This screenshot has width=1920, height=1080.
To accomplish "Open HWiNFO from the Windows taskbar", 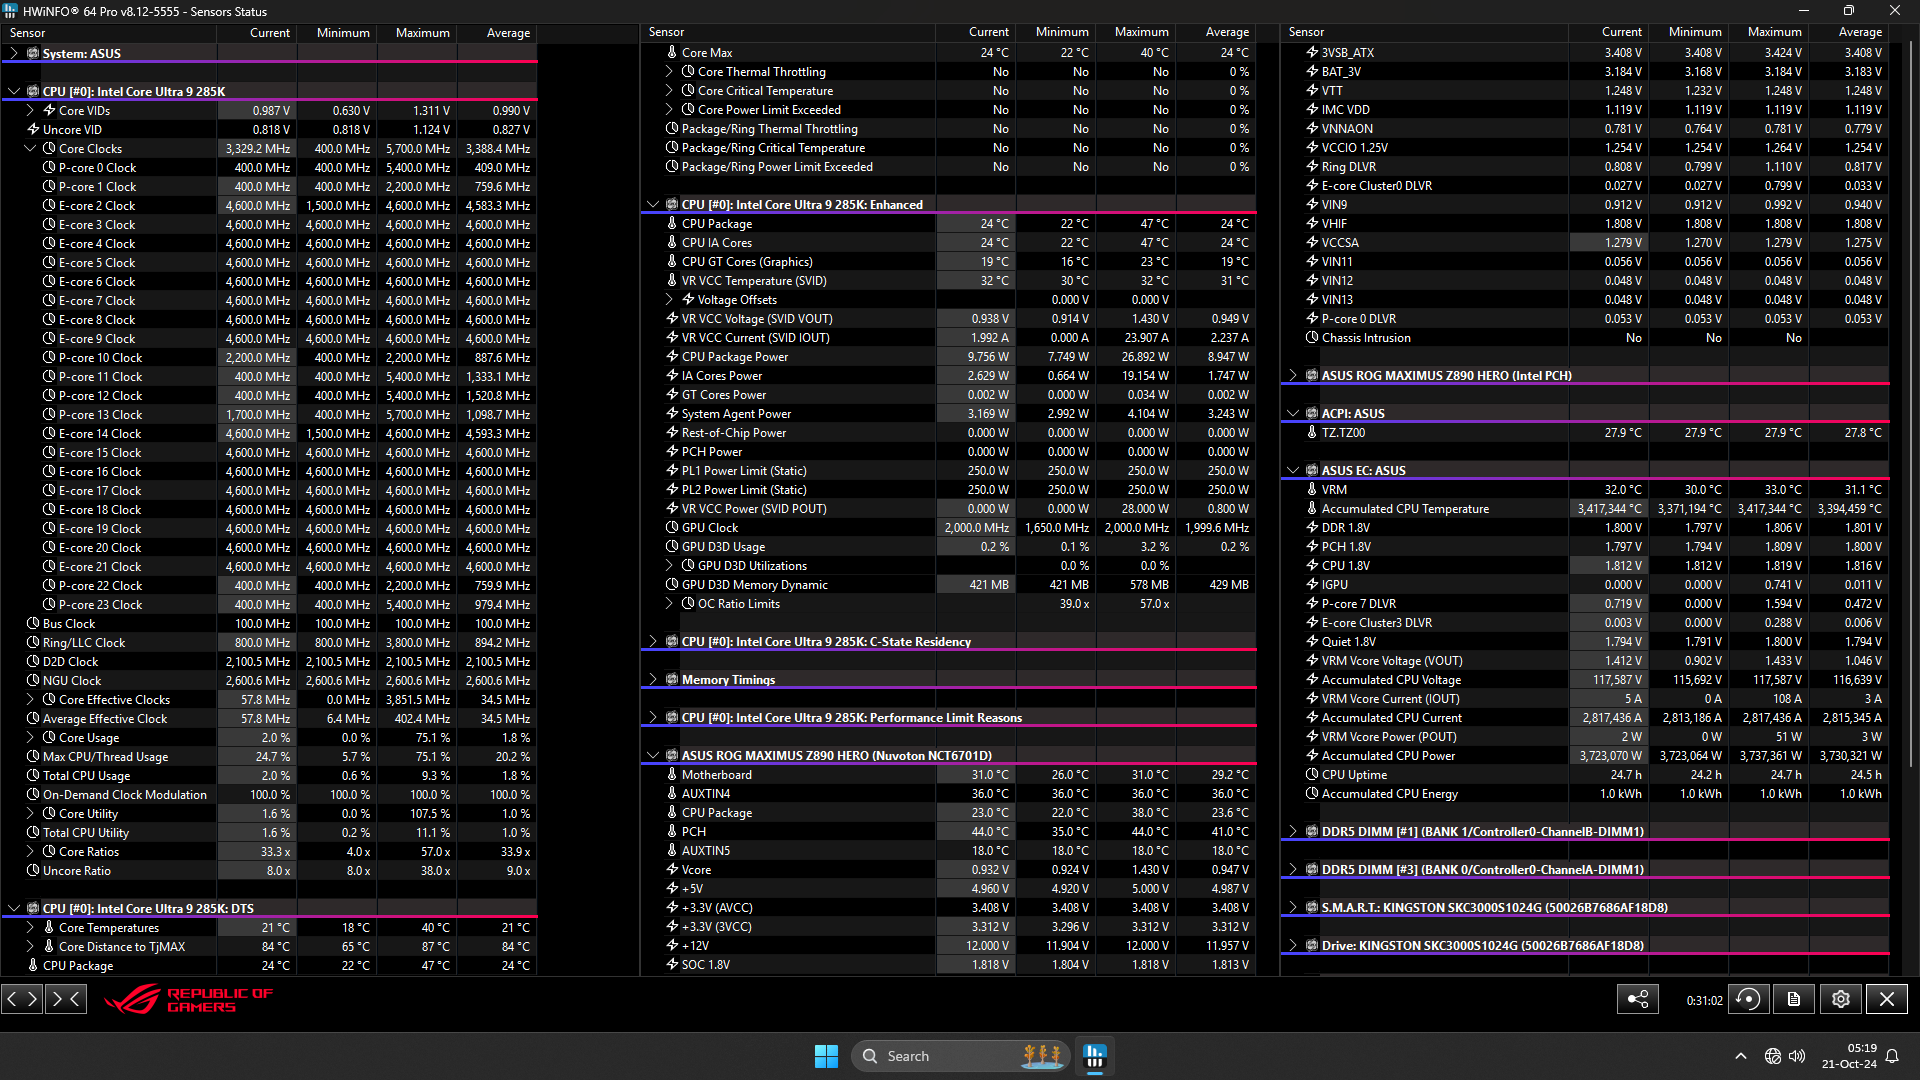I will [x=1095, y=1056].
